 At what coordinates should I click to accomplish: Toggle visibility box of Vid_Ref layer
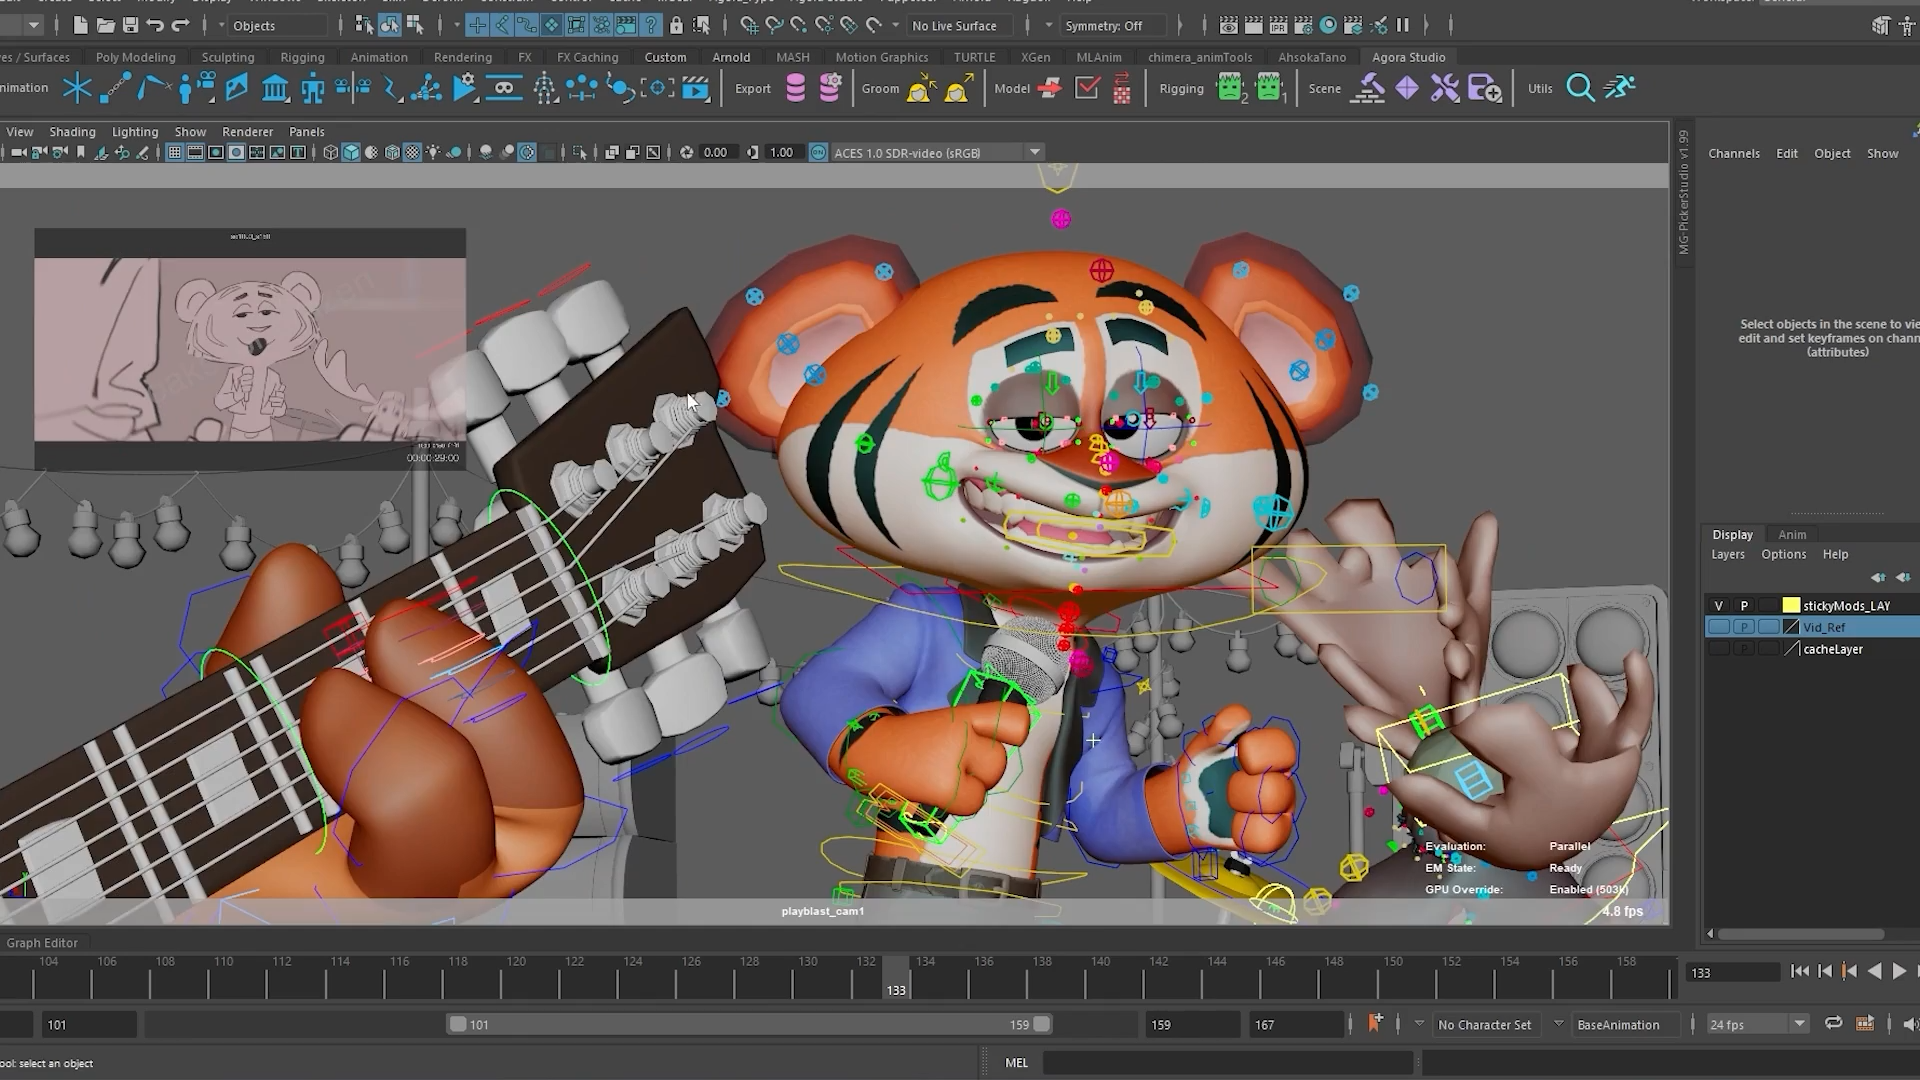pos(1718,627)
